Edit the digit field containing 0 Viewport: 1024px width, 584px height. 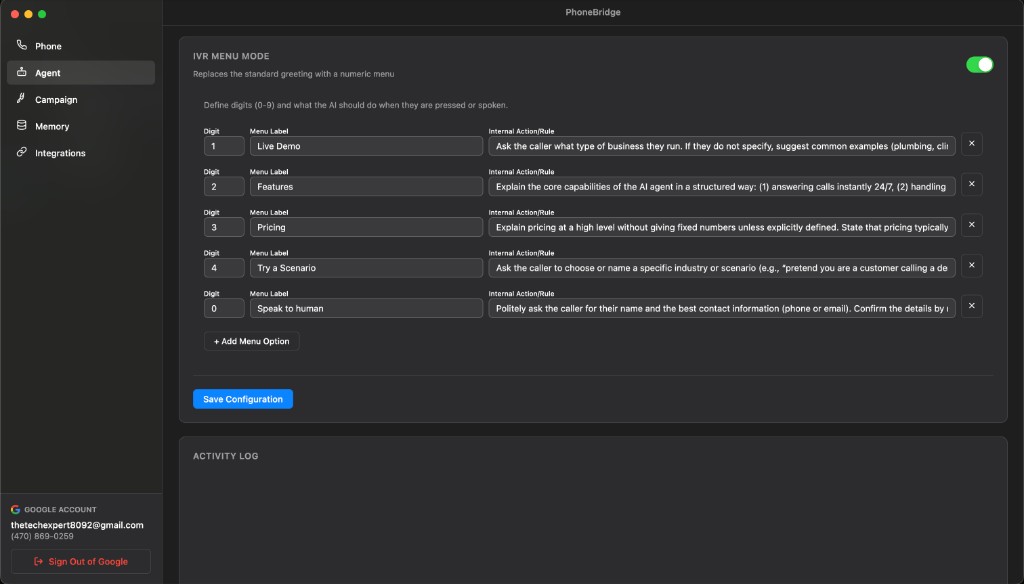point(224,308)
